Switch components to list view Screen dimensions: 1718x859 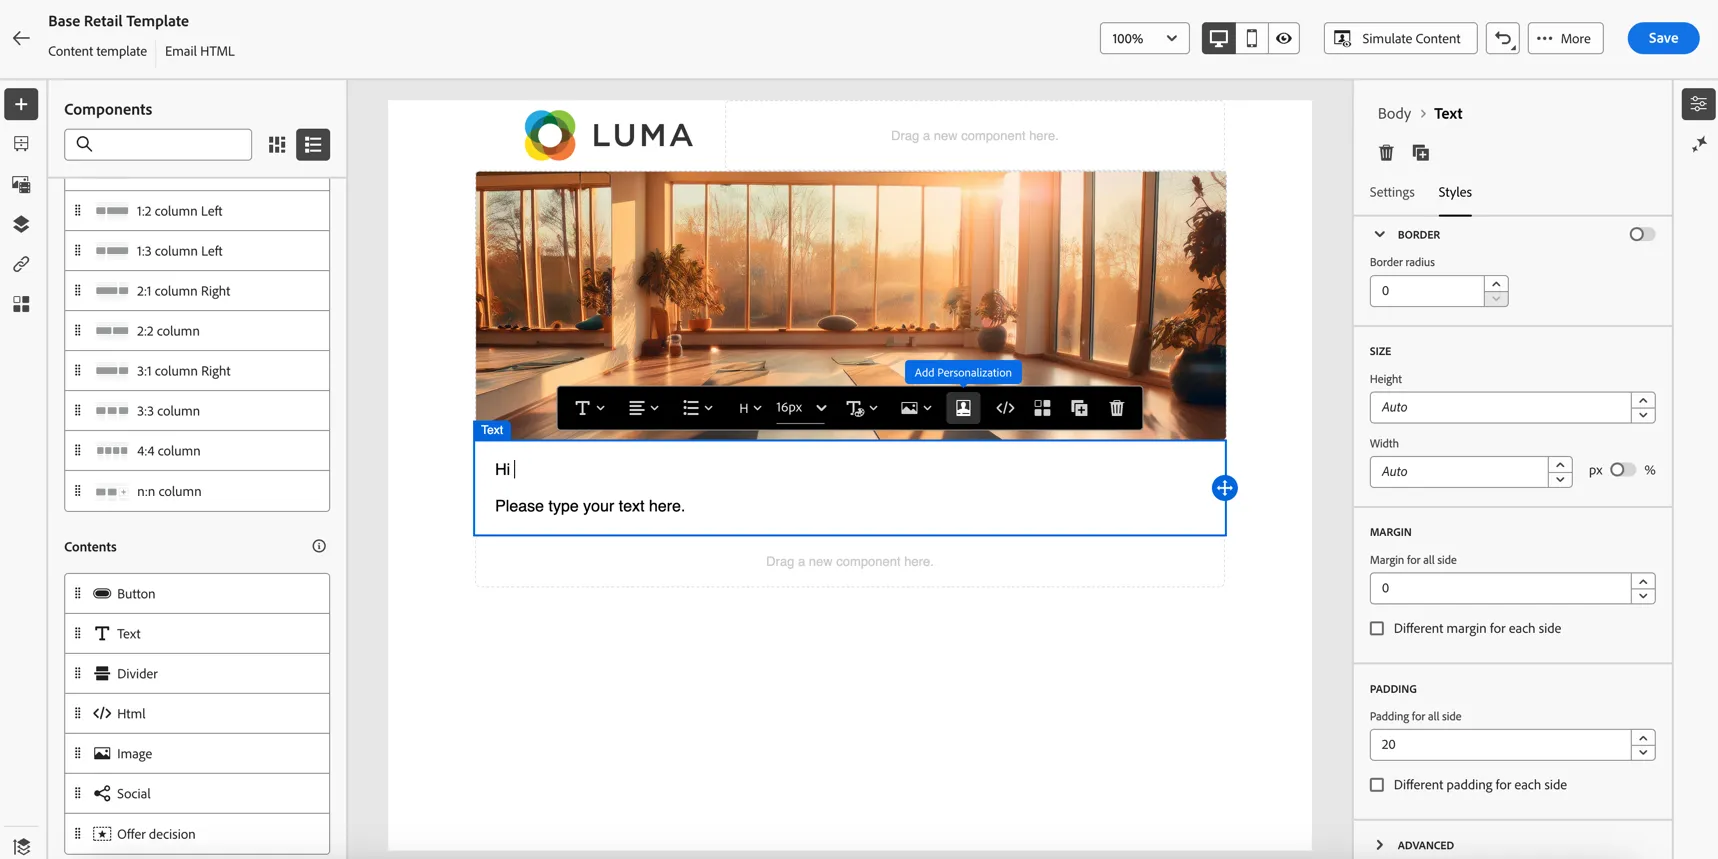[x=313, y=145]
